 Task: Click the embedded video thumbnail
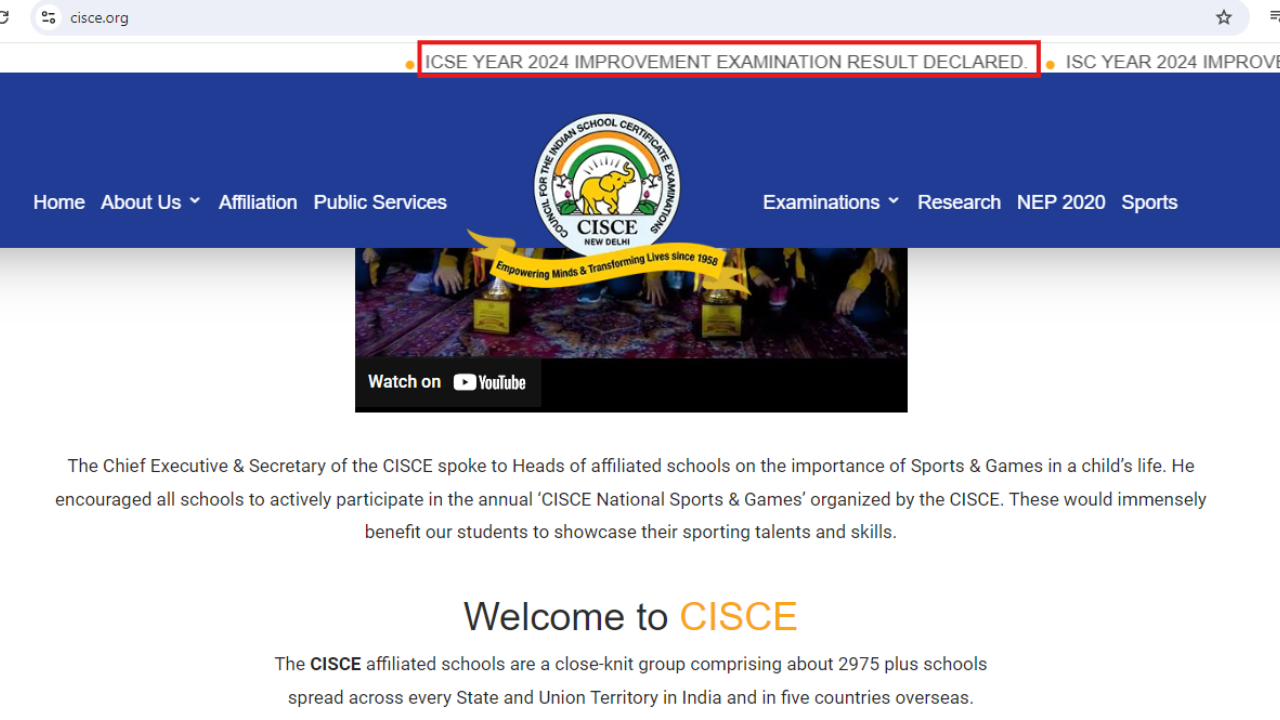(x=631, y=310)
